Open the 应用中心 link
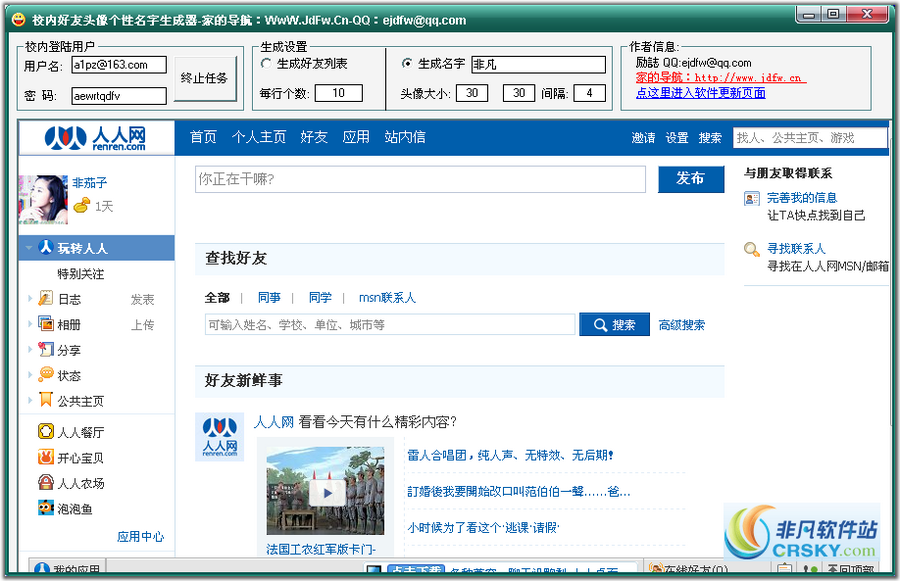 (x=141, y=536)
